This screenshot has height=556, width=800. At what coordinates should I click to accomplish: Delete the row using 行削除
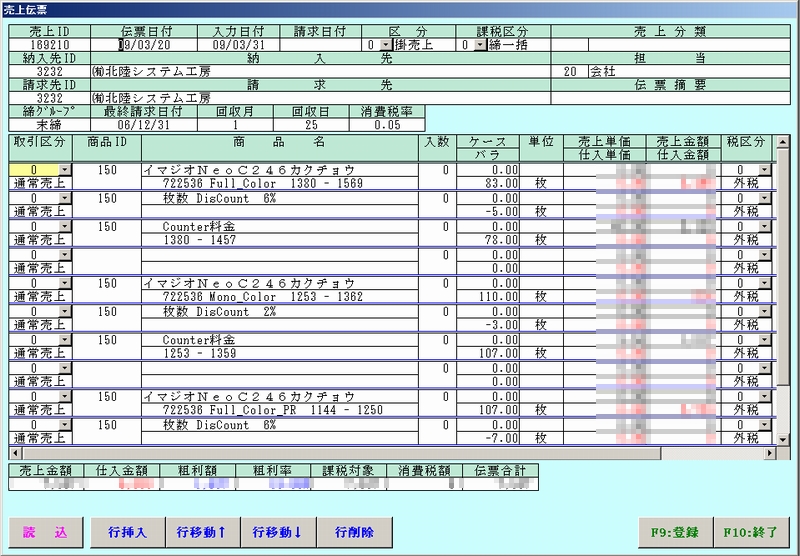click(x=354, y=532)
